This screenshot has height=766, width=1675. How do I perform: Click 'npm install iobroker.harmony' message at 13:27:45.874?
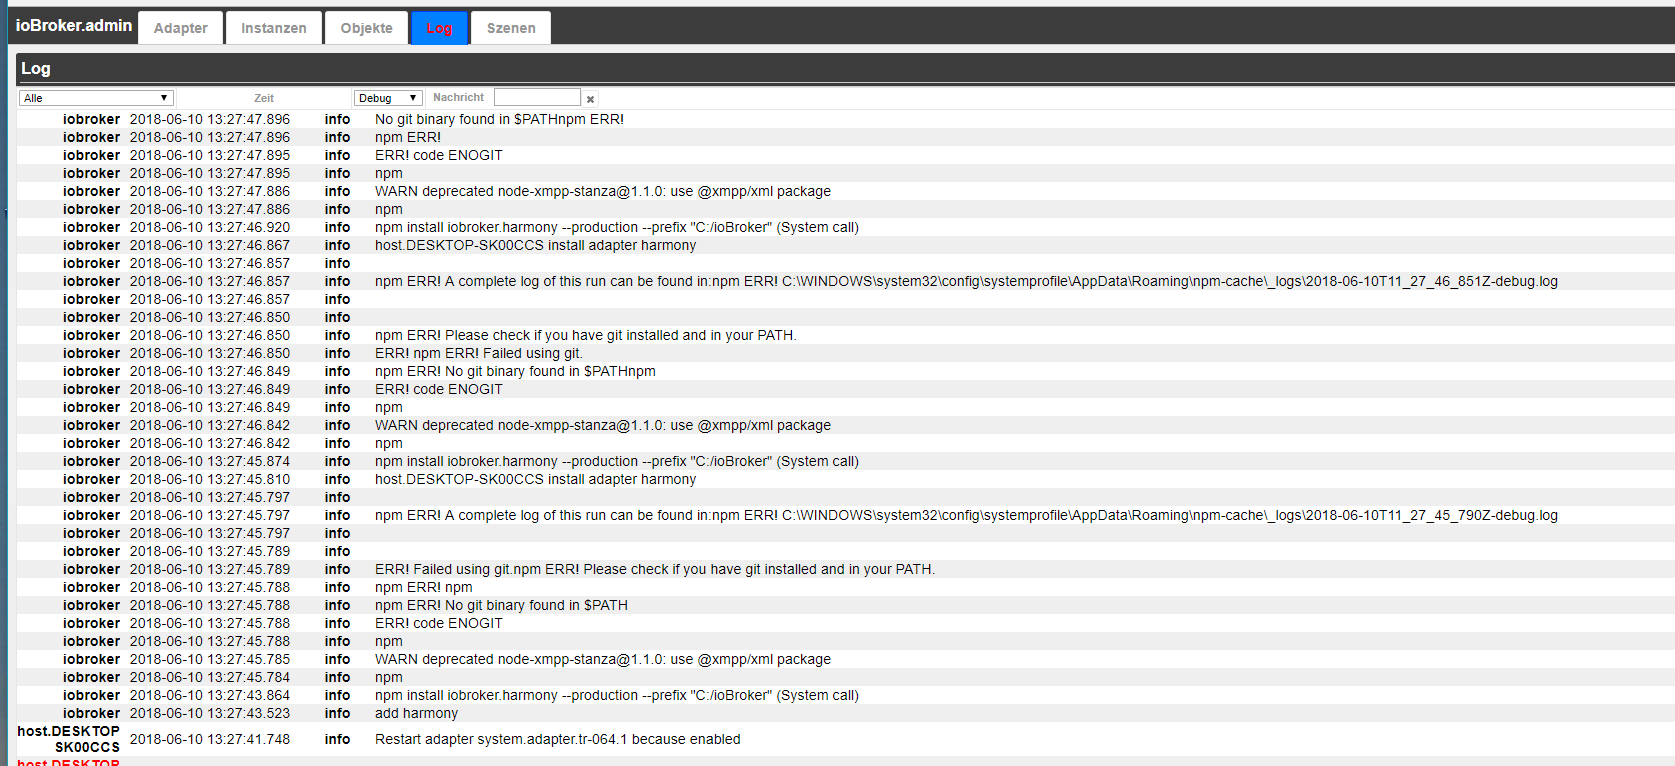coord(616,461)
